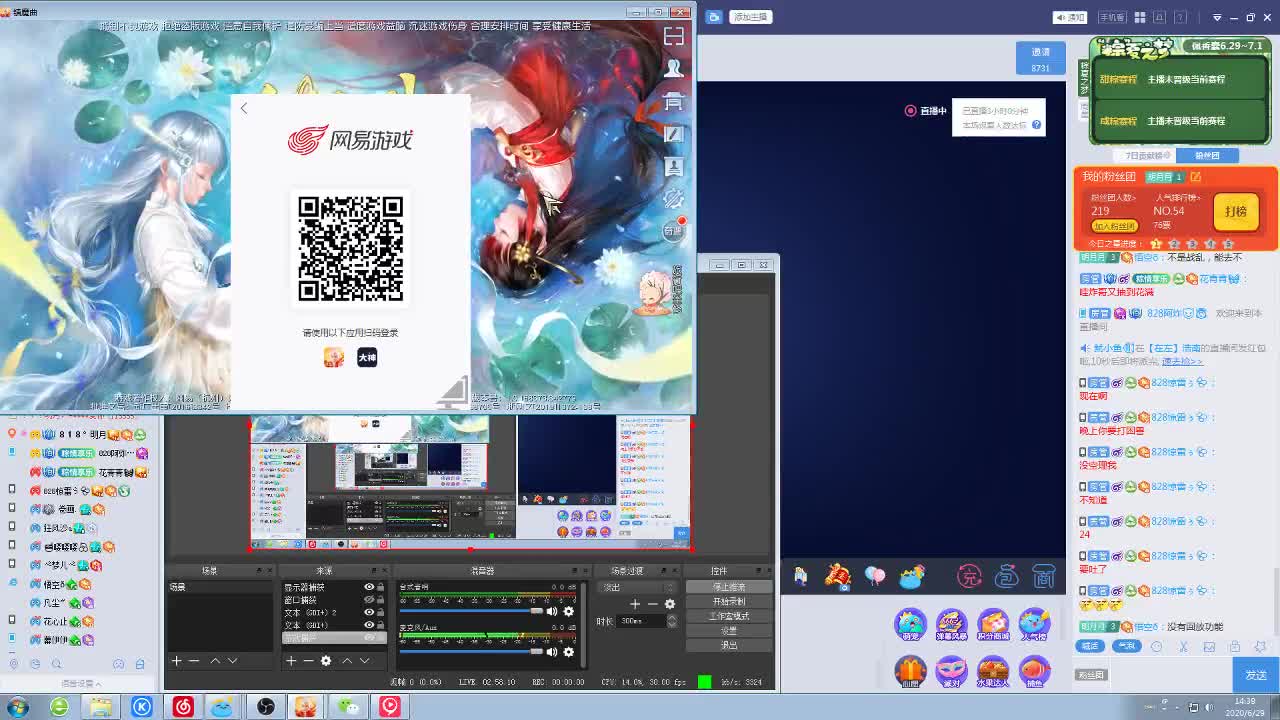Add a scene with the plus button in 场景 dock
1280x720 pixels.
click(x=176, y=661)
